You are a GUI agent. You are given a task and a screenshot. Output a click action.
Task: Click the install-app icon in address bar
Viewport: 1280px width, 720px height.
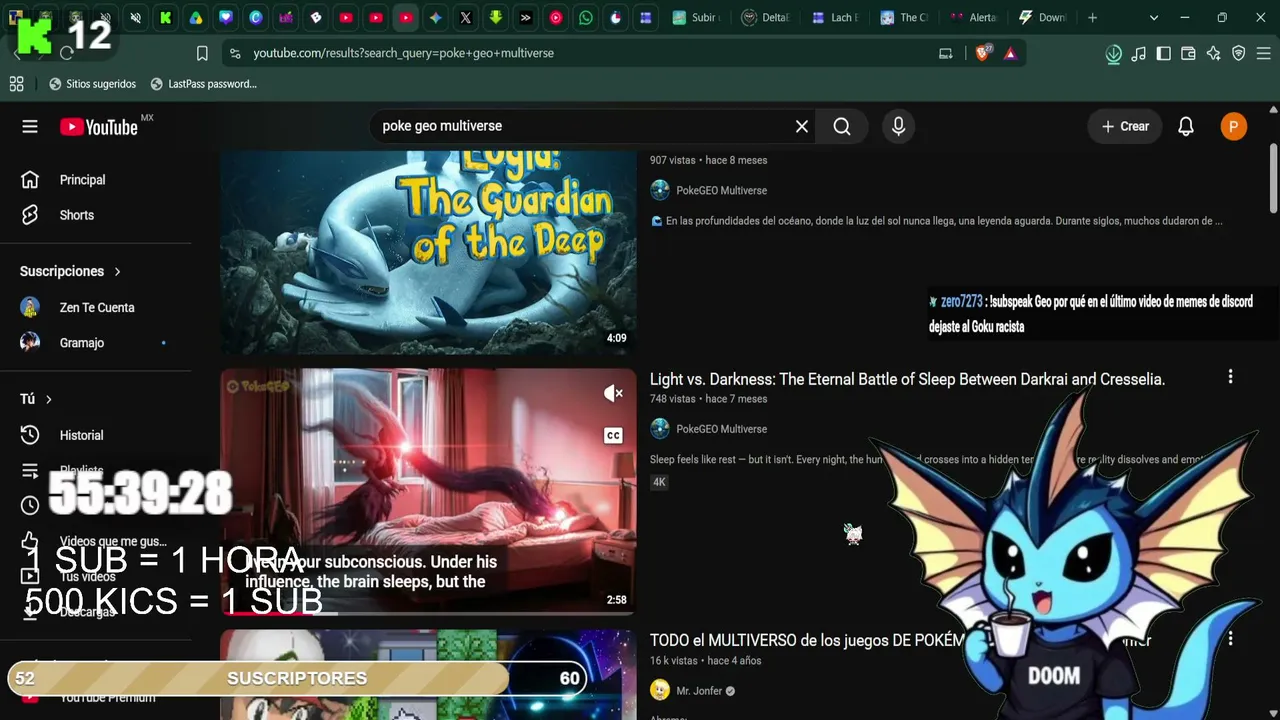[945, 53]
